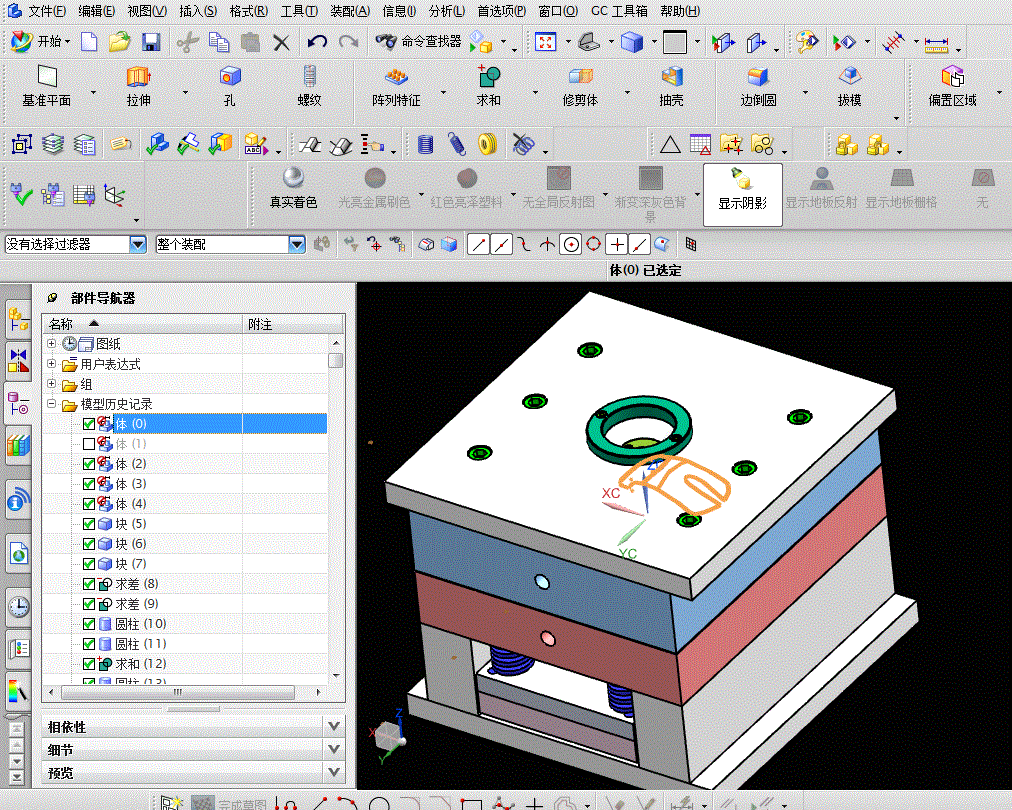This screenshot has height=810, width=1012.
Task: Uncheck the 求和 (12) feature checkbox
Action: (x=89, y=664)
